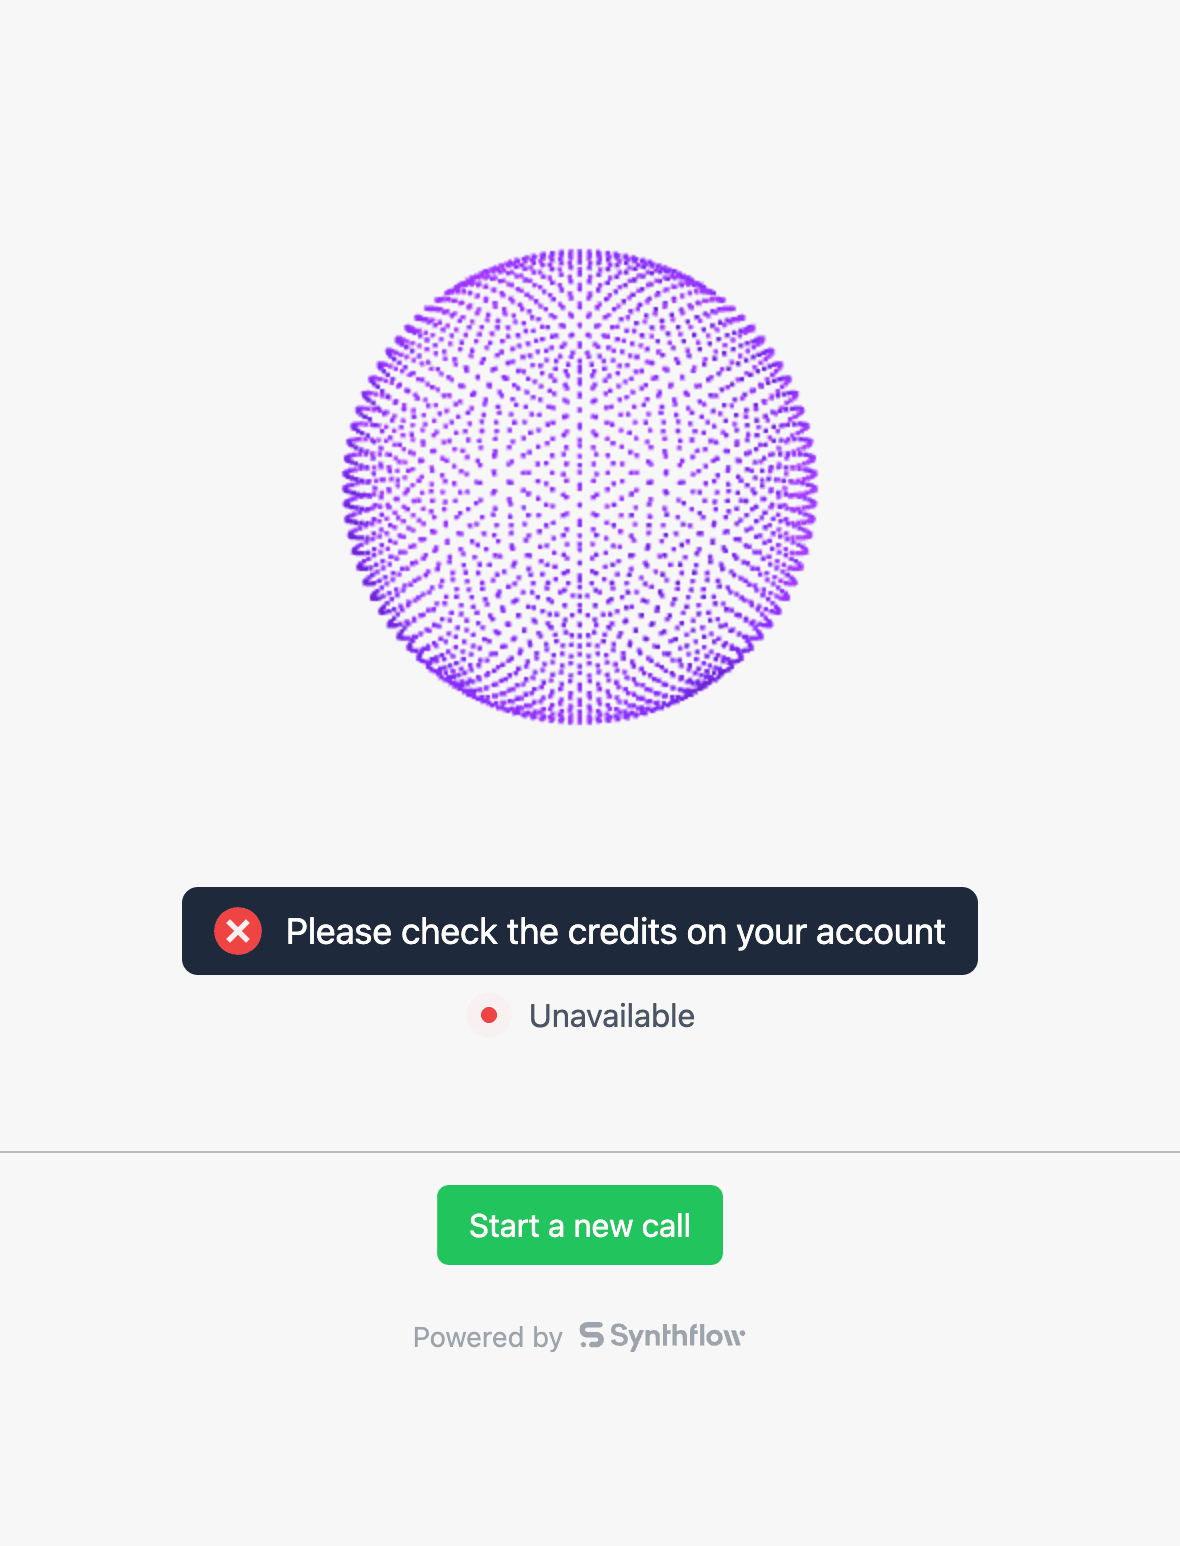Click the Unavailable agent status row
Screen dimensions: 1180x1546
(580, 1016)
